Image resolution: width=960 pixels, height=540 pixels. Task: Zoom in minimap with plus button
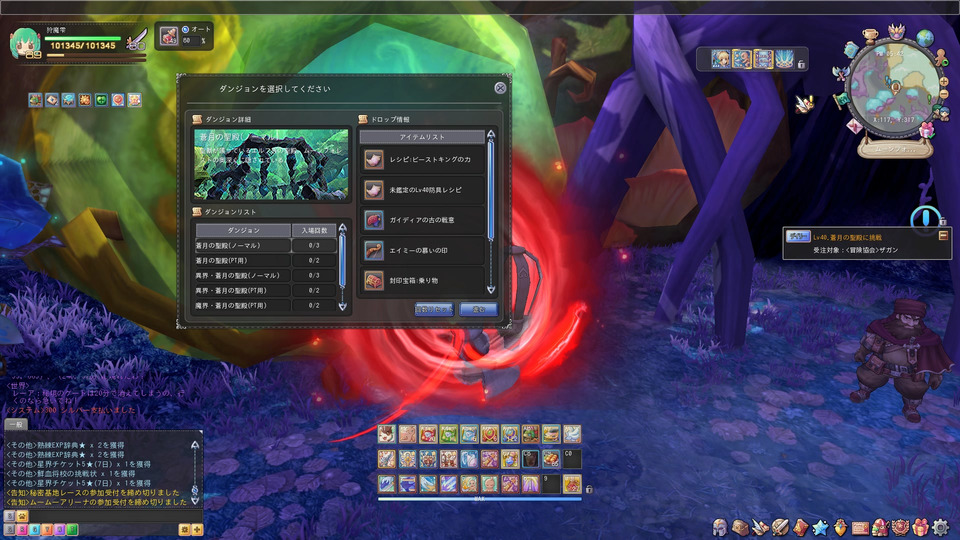943,81
